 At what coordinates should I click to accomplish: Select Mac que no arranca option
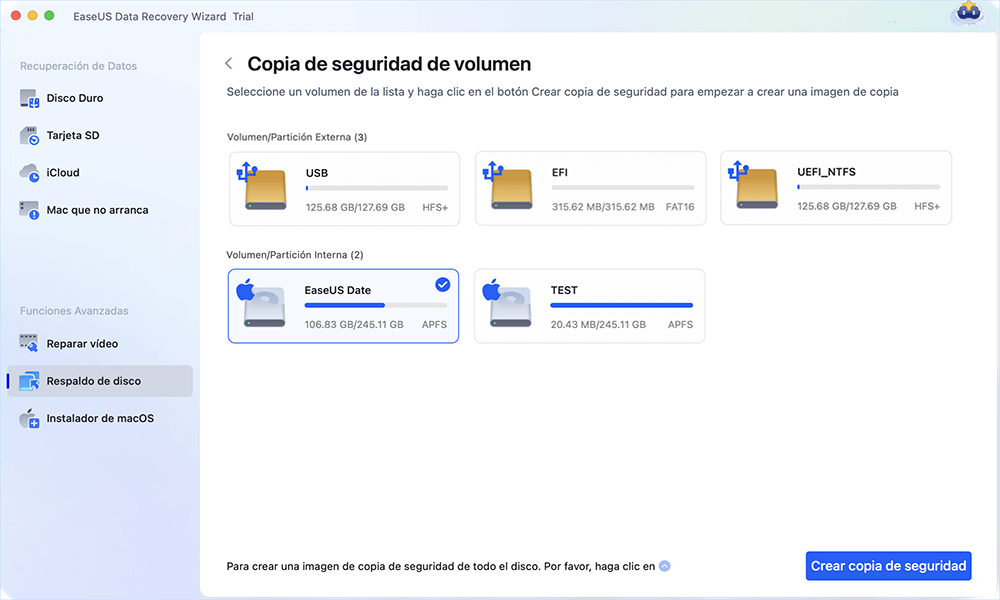[99, 210]
